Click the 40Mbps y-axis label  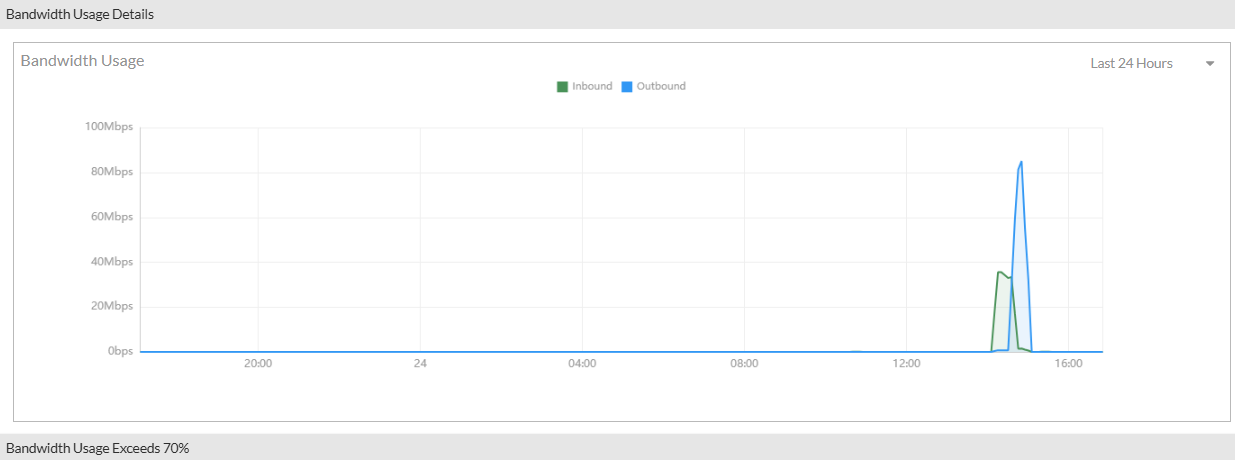(x=112, y=262)
